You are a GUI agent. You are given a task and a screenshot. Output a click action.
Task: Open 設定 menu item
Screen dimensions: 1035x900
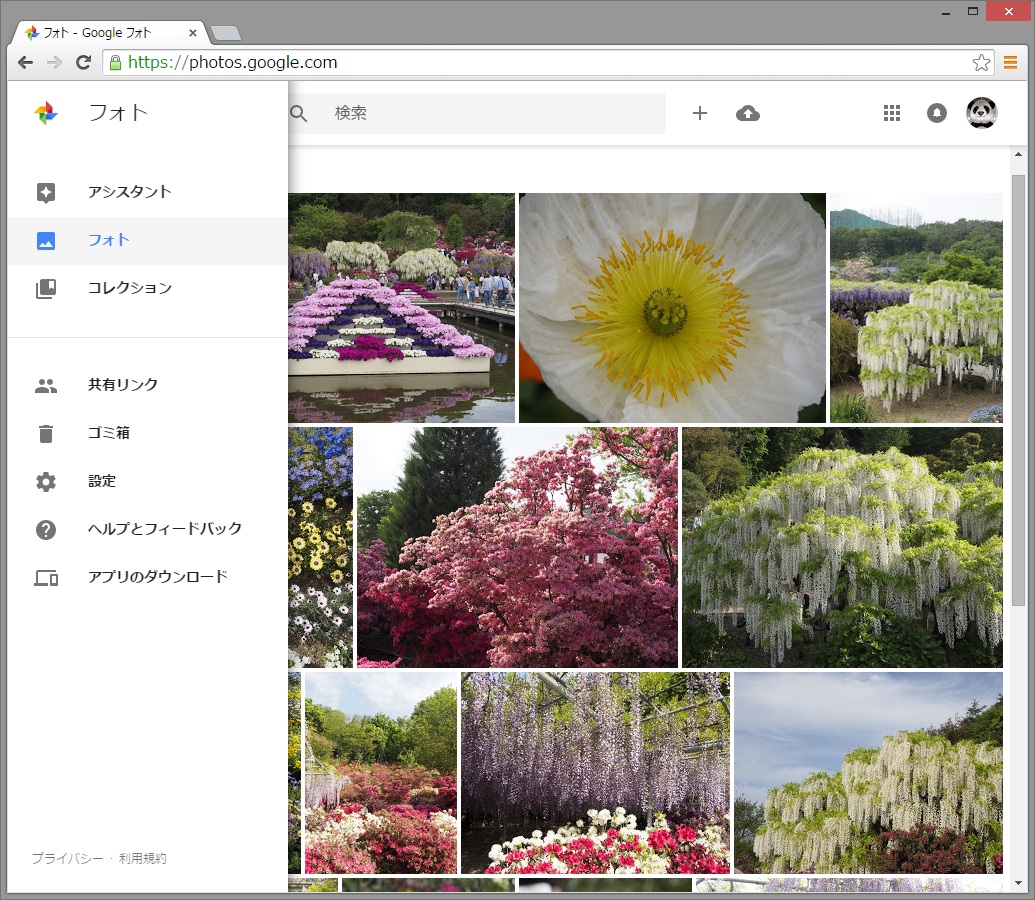click(x=148, y=482)
